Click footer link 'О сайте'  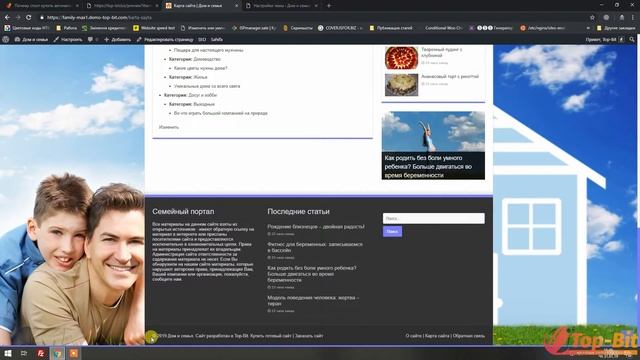point(413,336)
